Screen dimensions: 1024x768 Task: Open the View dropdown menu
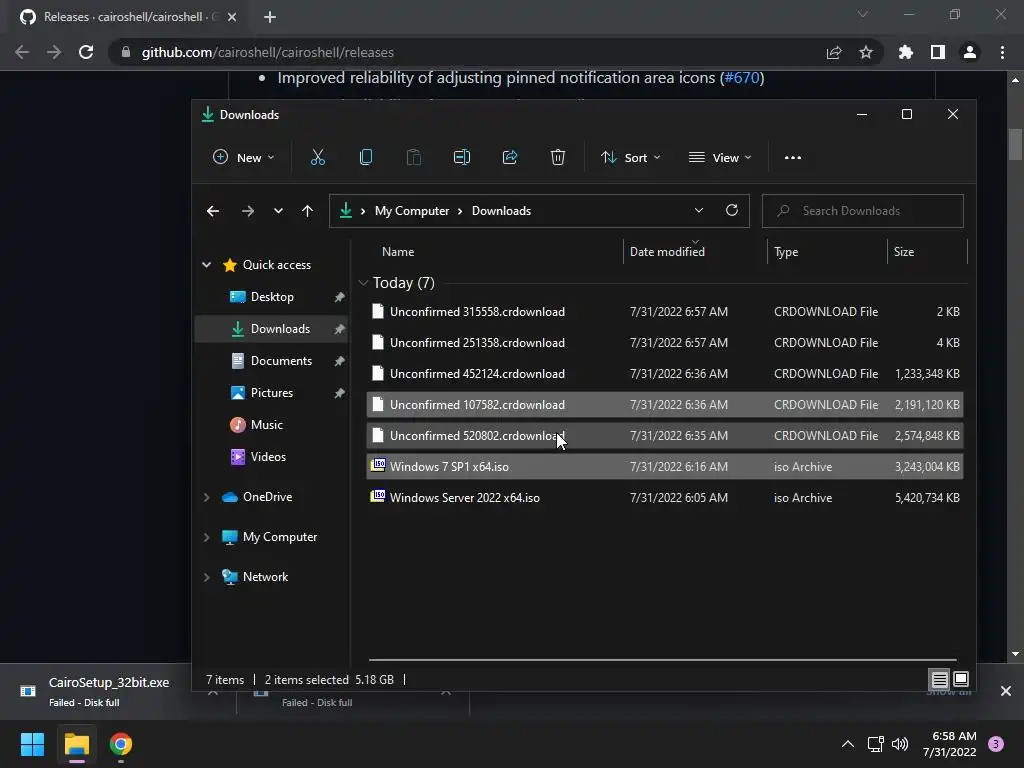click(x=720, y=157)
